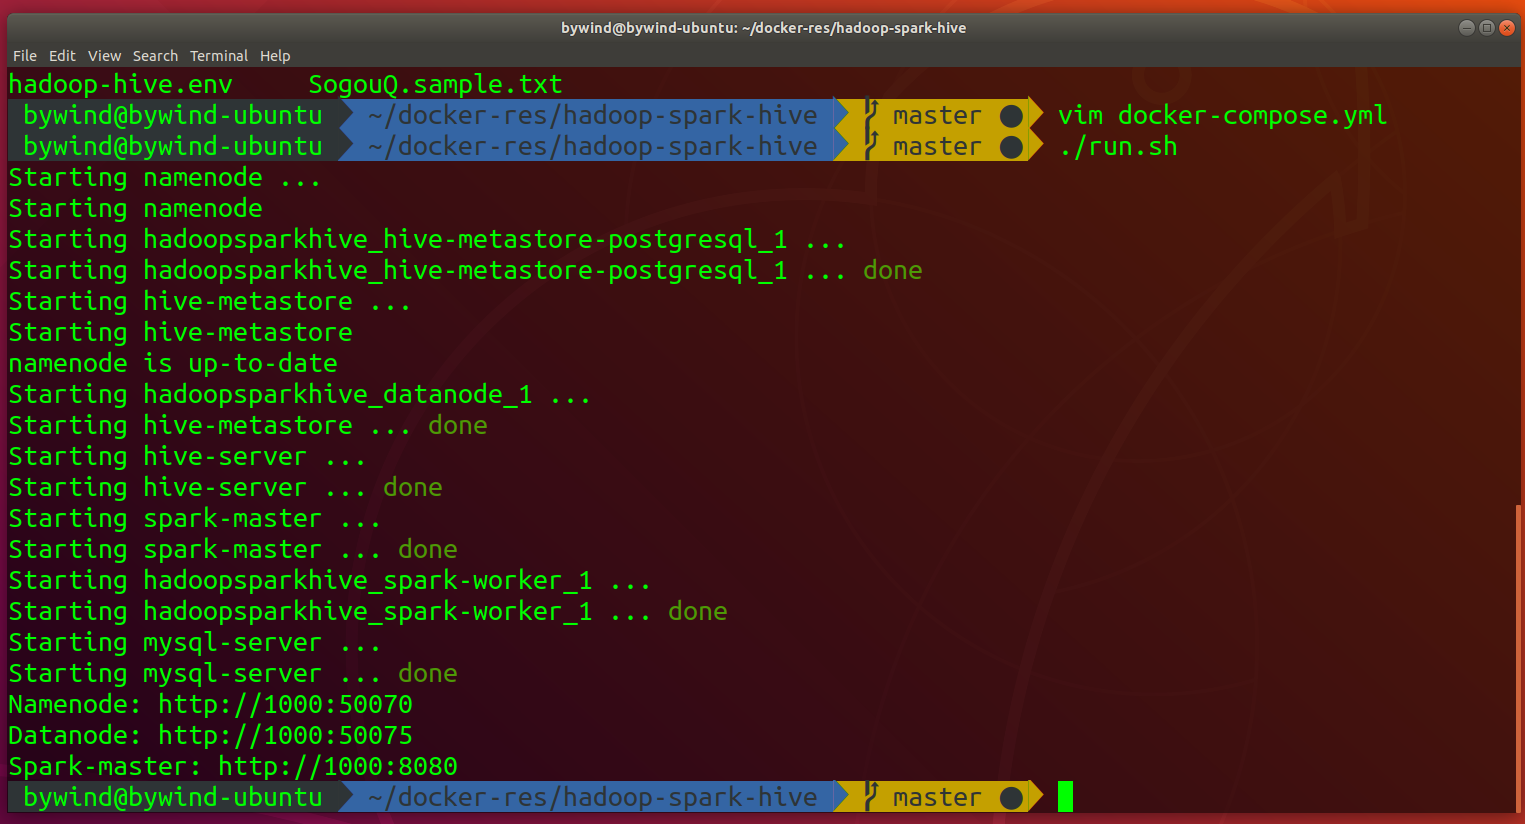Click the line 'Starting hadoopsparkhive_datanode_1 ...'
This screenshot has height=824, width=1525.
[300, 395]
